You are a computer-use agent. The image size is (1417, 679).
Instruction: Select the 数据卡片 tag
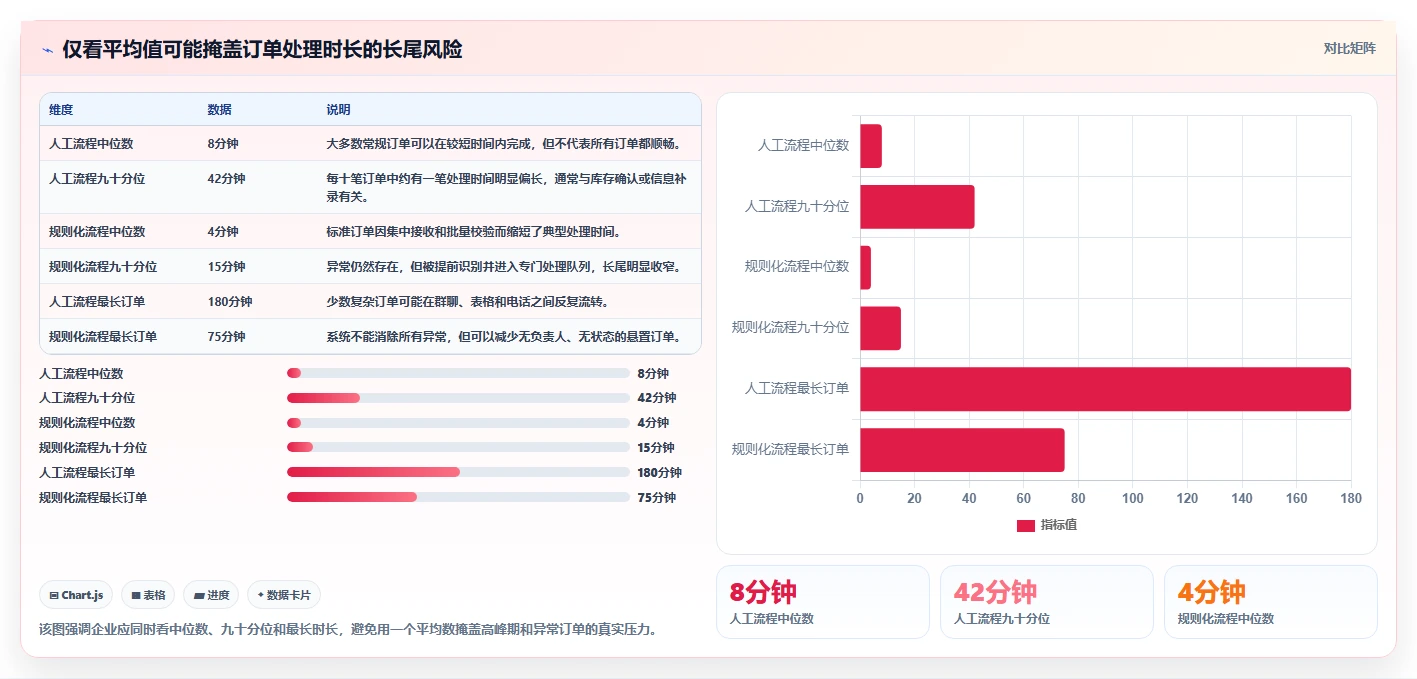284,595
